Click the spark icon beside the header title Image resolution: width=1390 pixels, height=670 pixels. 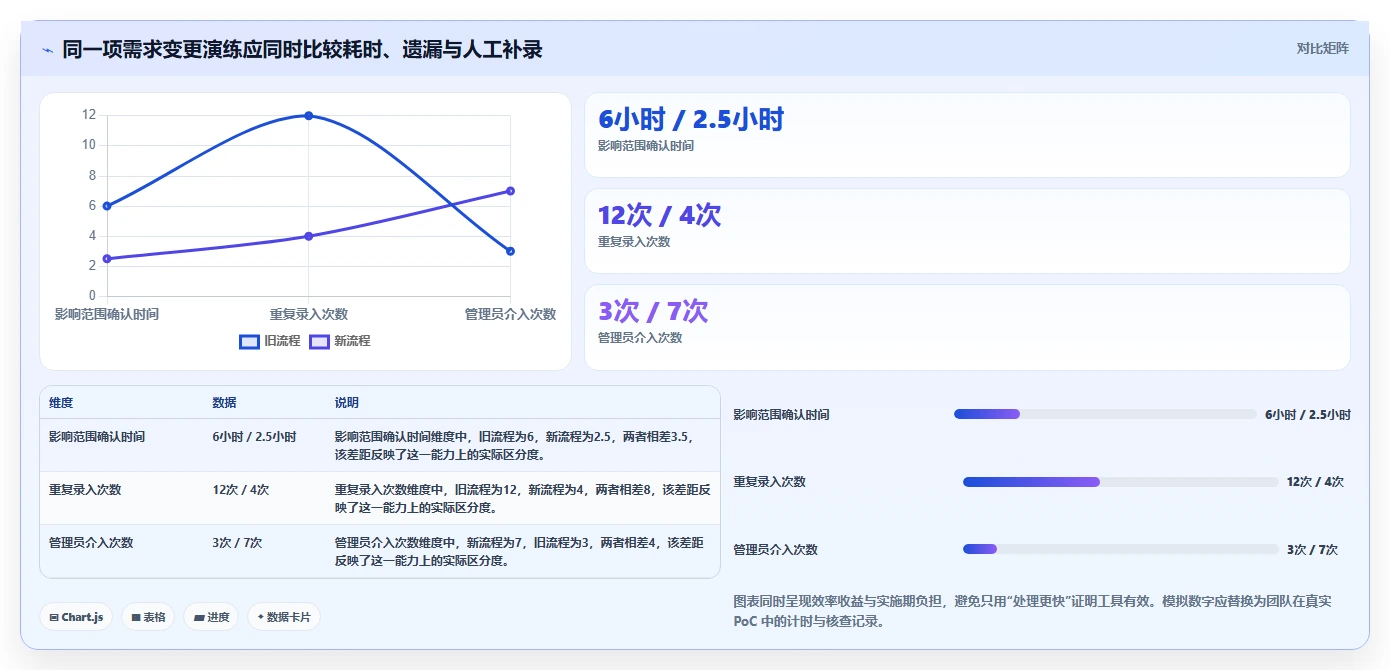(47, 49)
